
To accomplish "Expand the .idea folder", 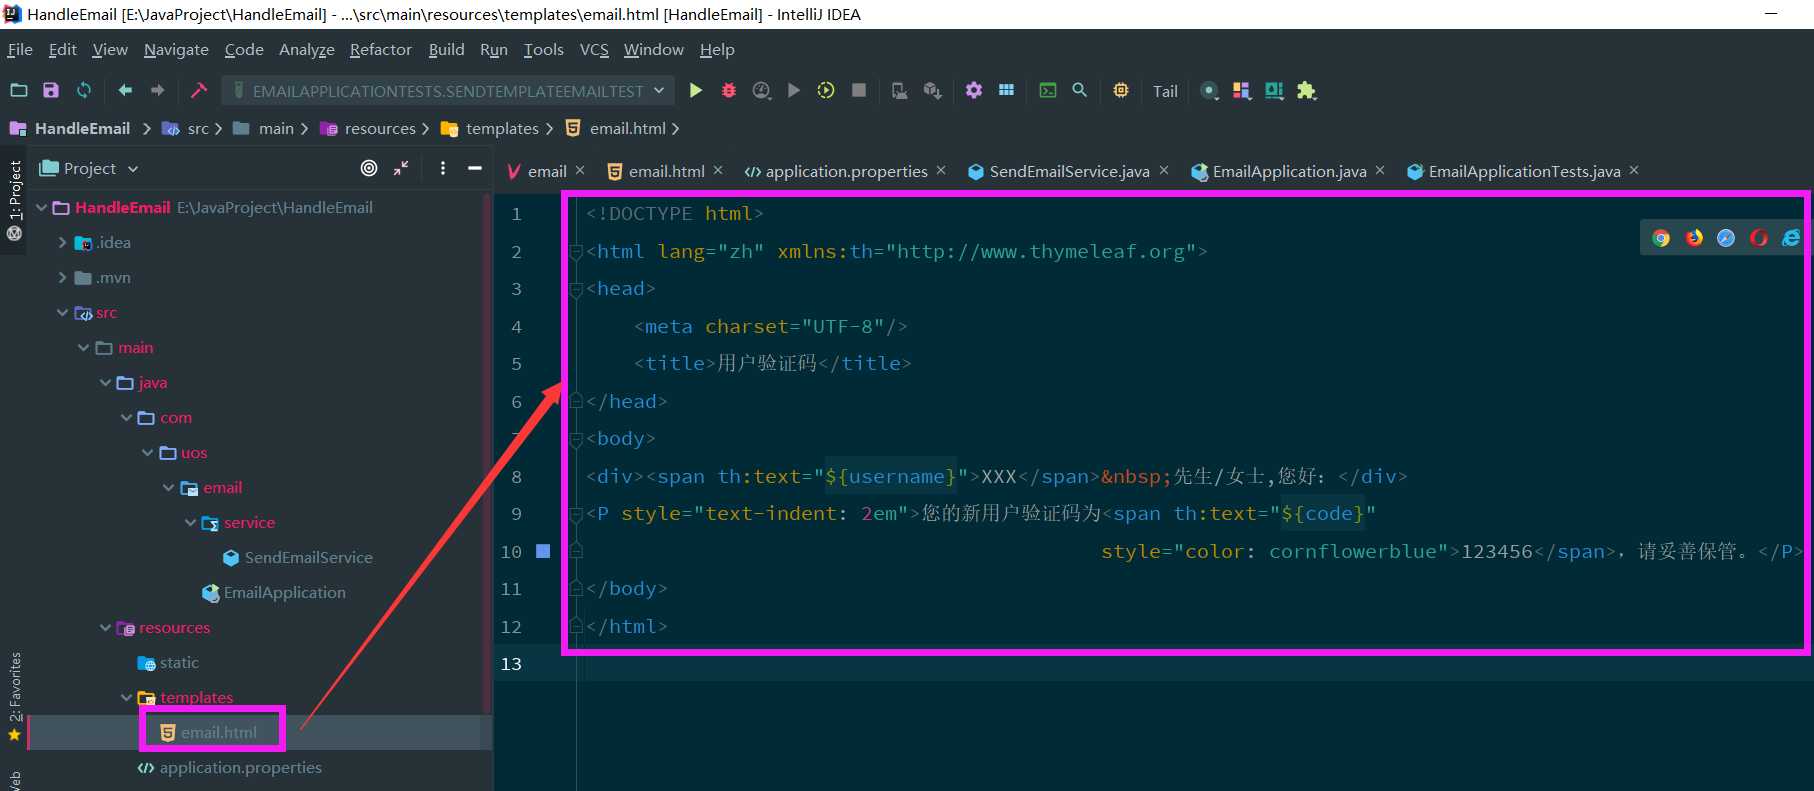I will tap(62, 242).
